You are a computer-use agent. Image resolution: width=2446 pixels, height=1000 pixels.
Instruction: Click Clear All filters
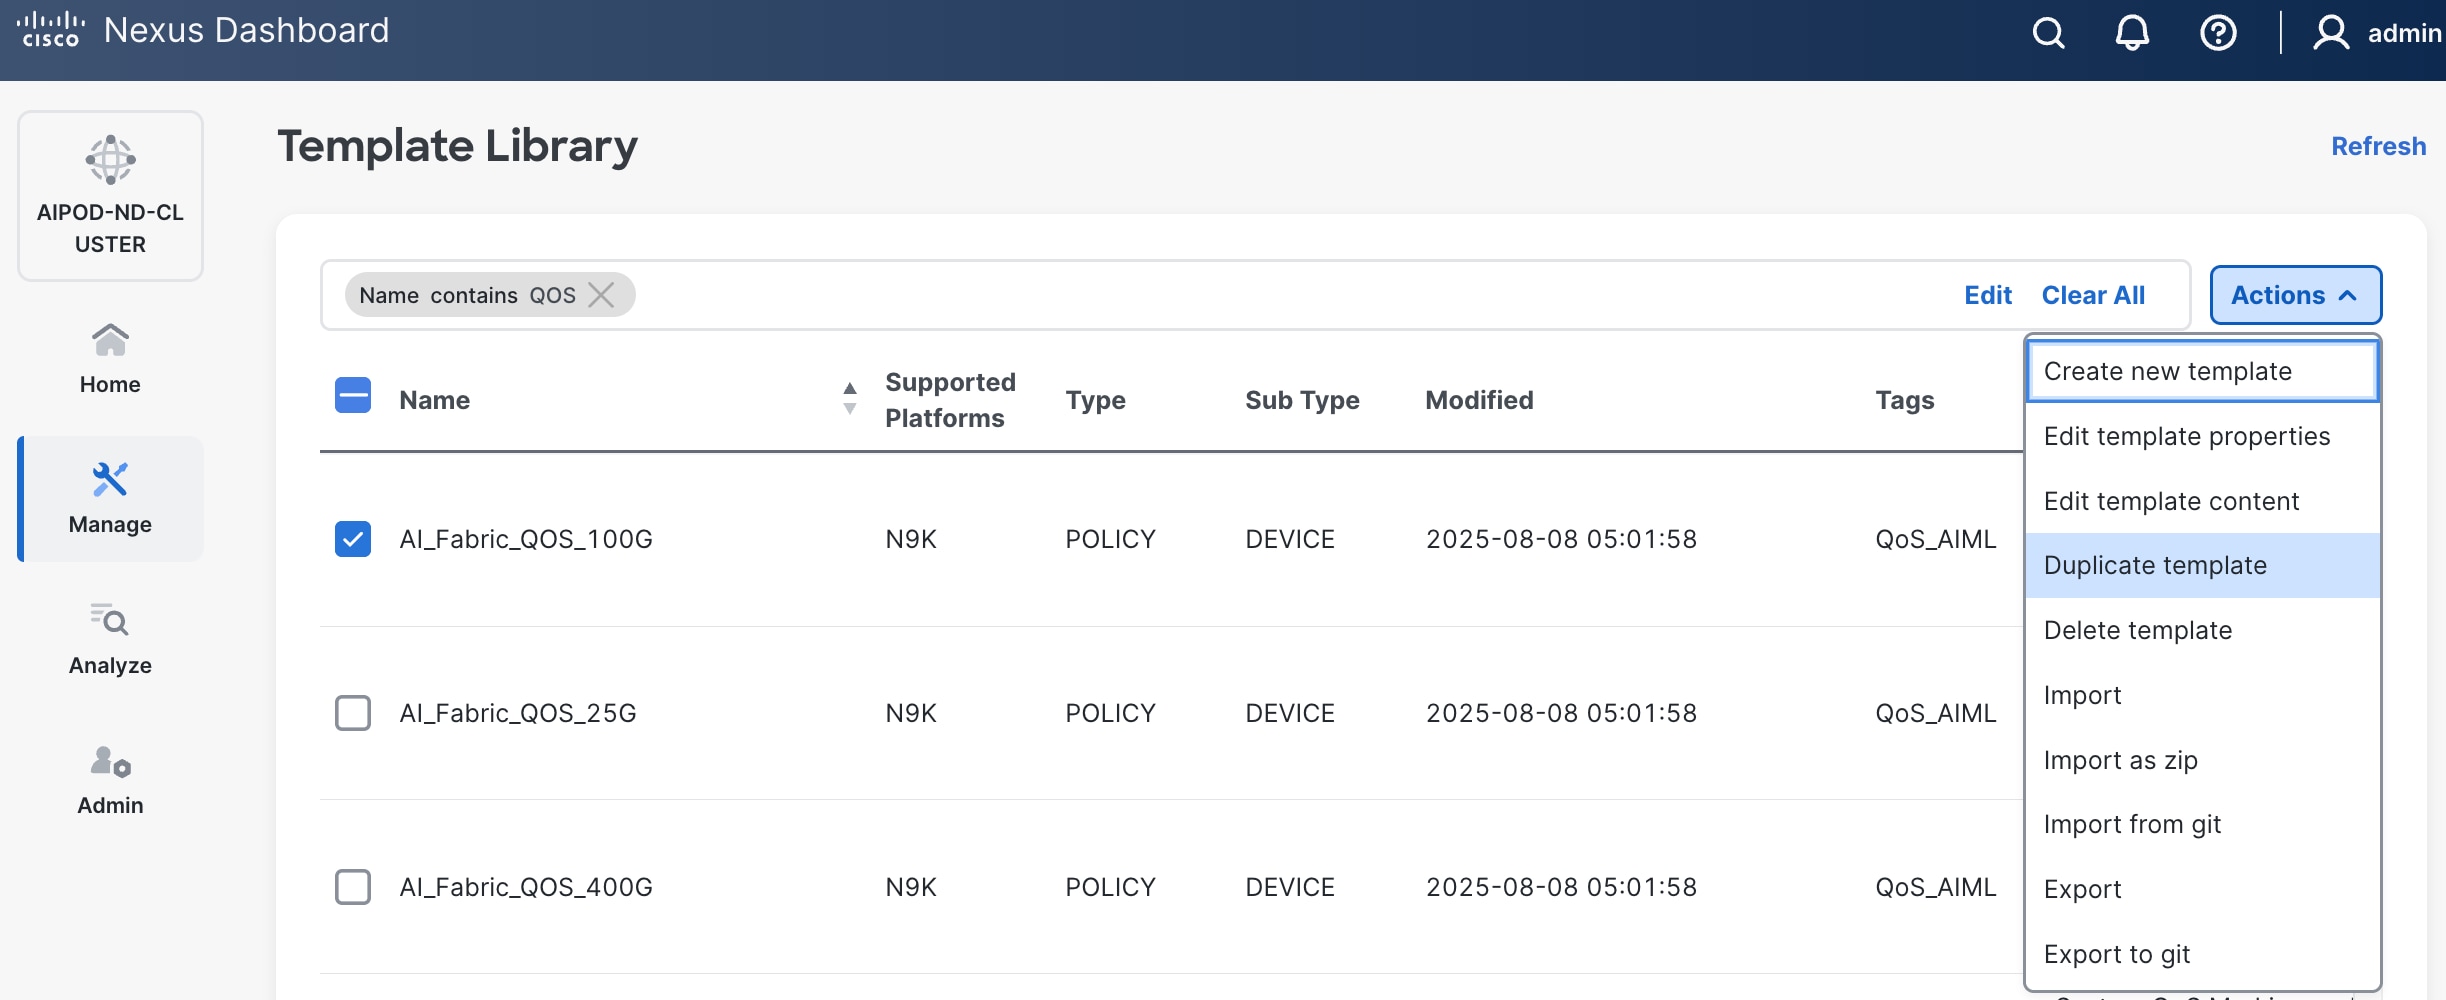pyautogui.click(x=2093, y=295)
